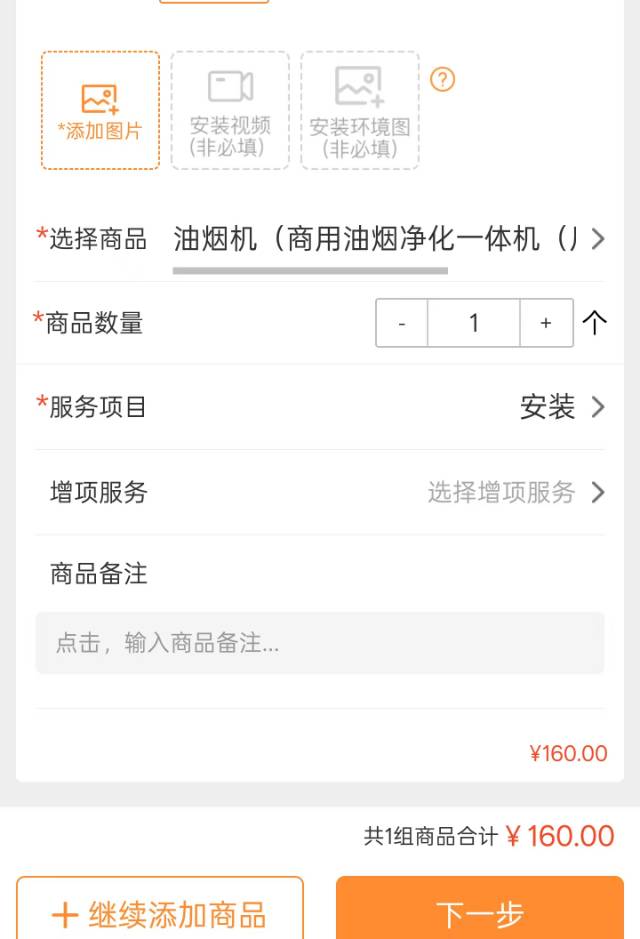Viewport: 640px width, 939px height.
Task: Tap the installation video camera icon
Action: tap(230, 87)
